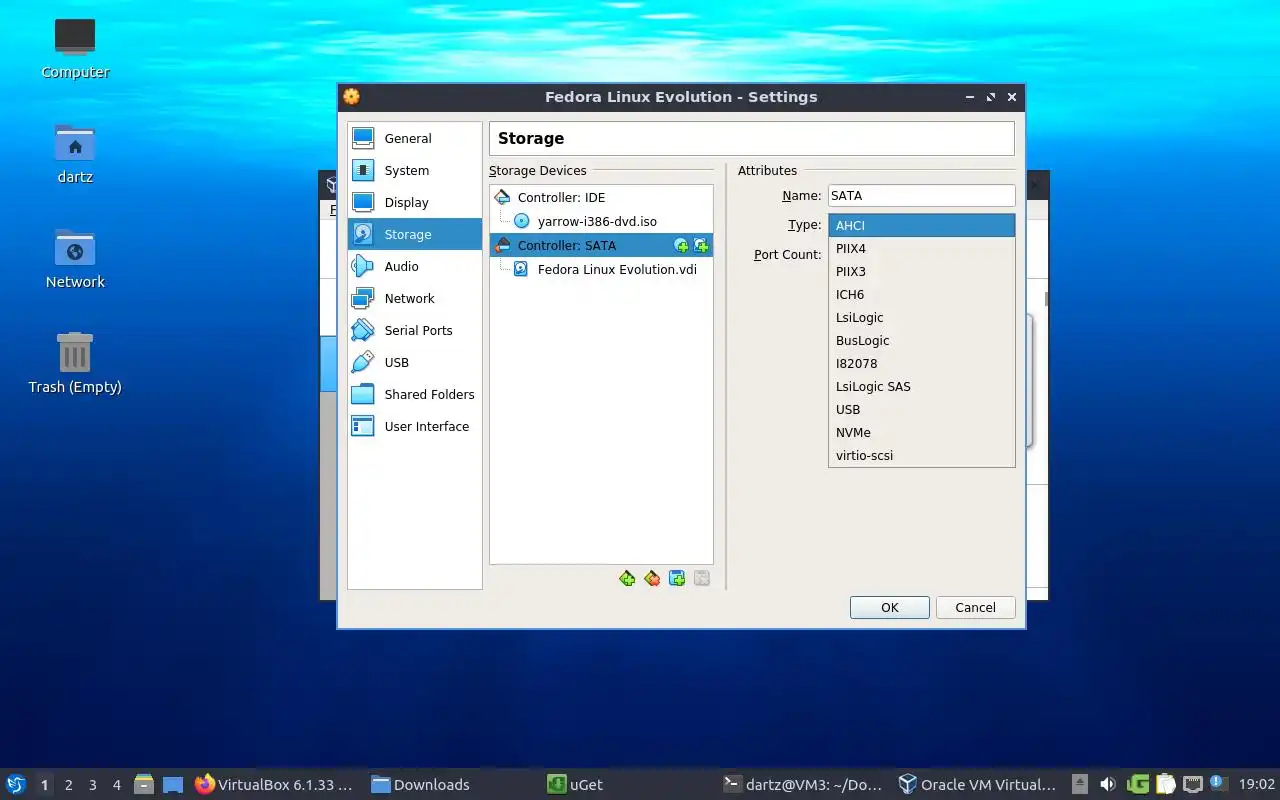Click the controller Name input field
The width and height of the screenshot is (1280, 800).
click(921, 196)
